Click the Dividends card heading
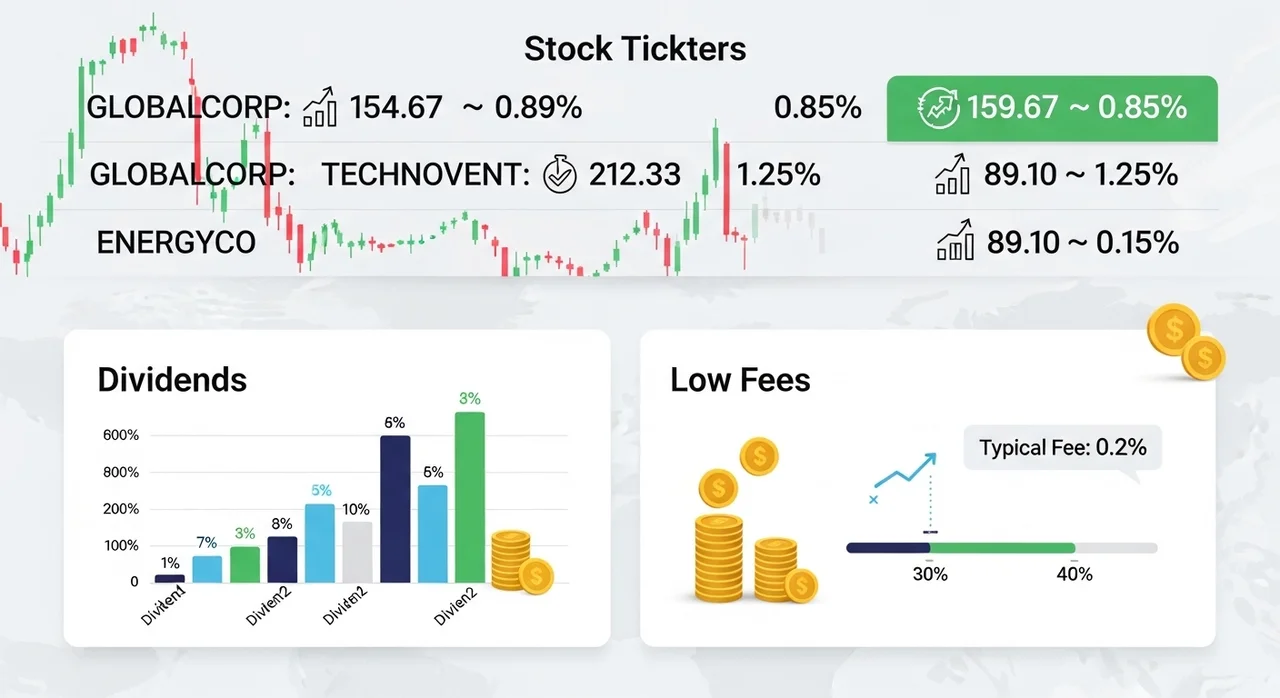1280x698 pixels. click(x=172, y=380)
